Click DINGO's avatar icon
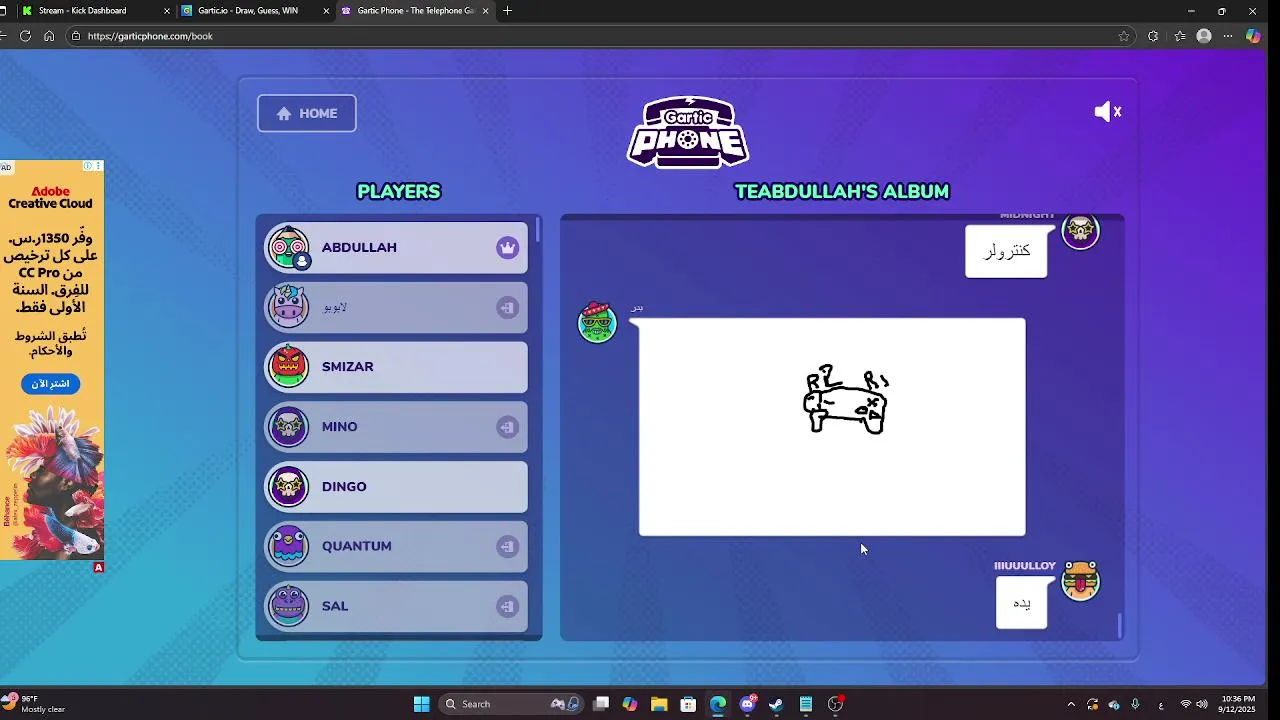 click(x=289, y=486)
